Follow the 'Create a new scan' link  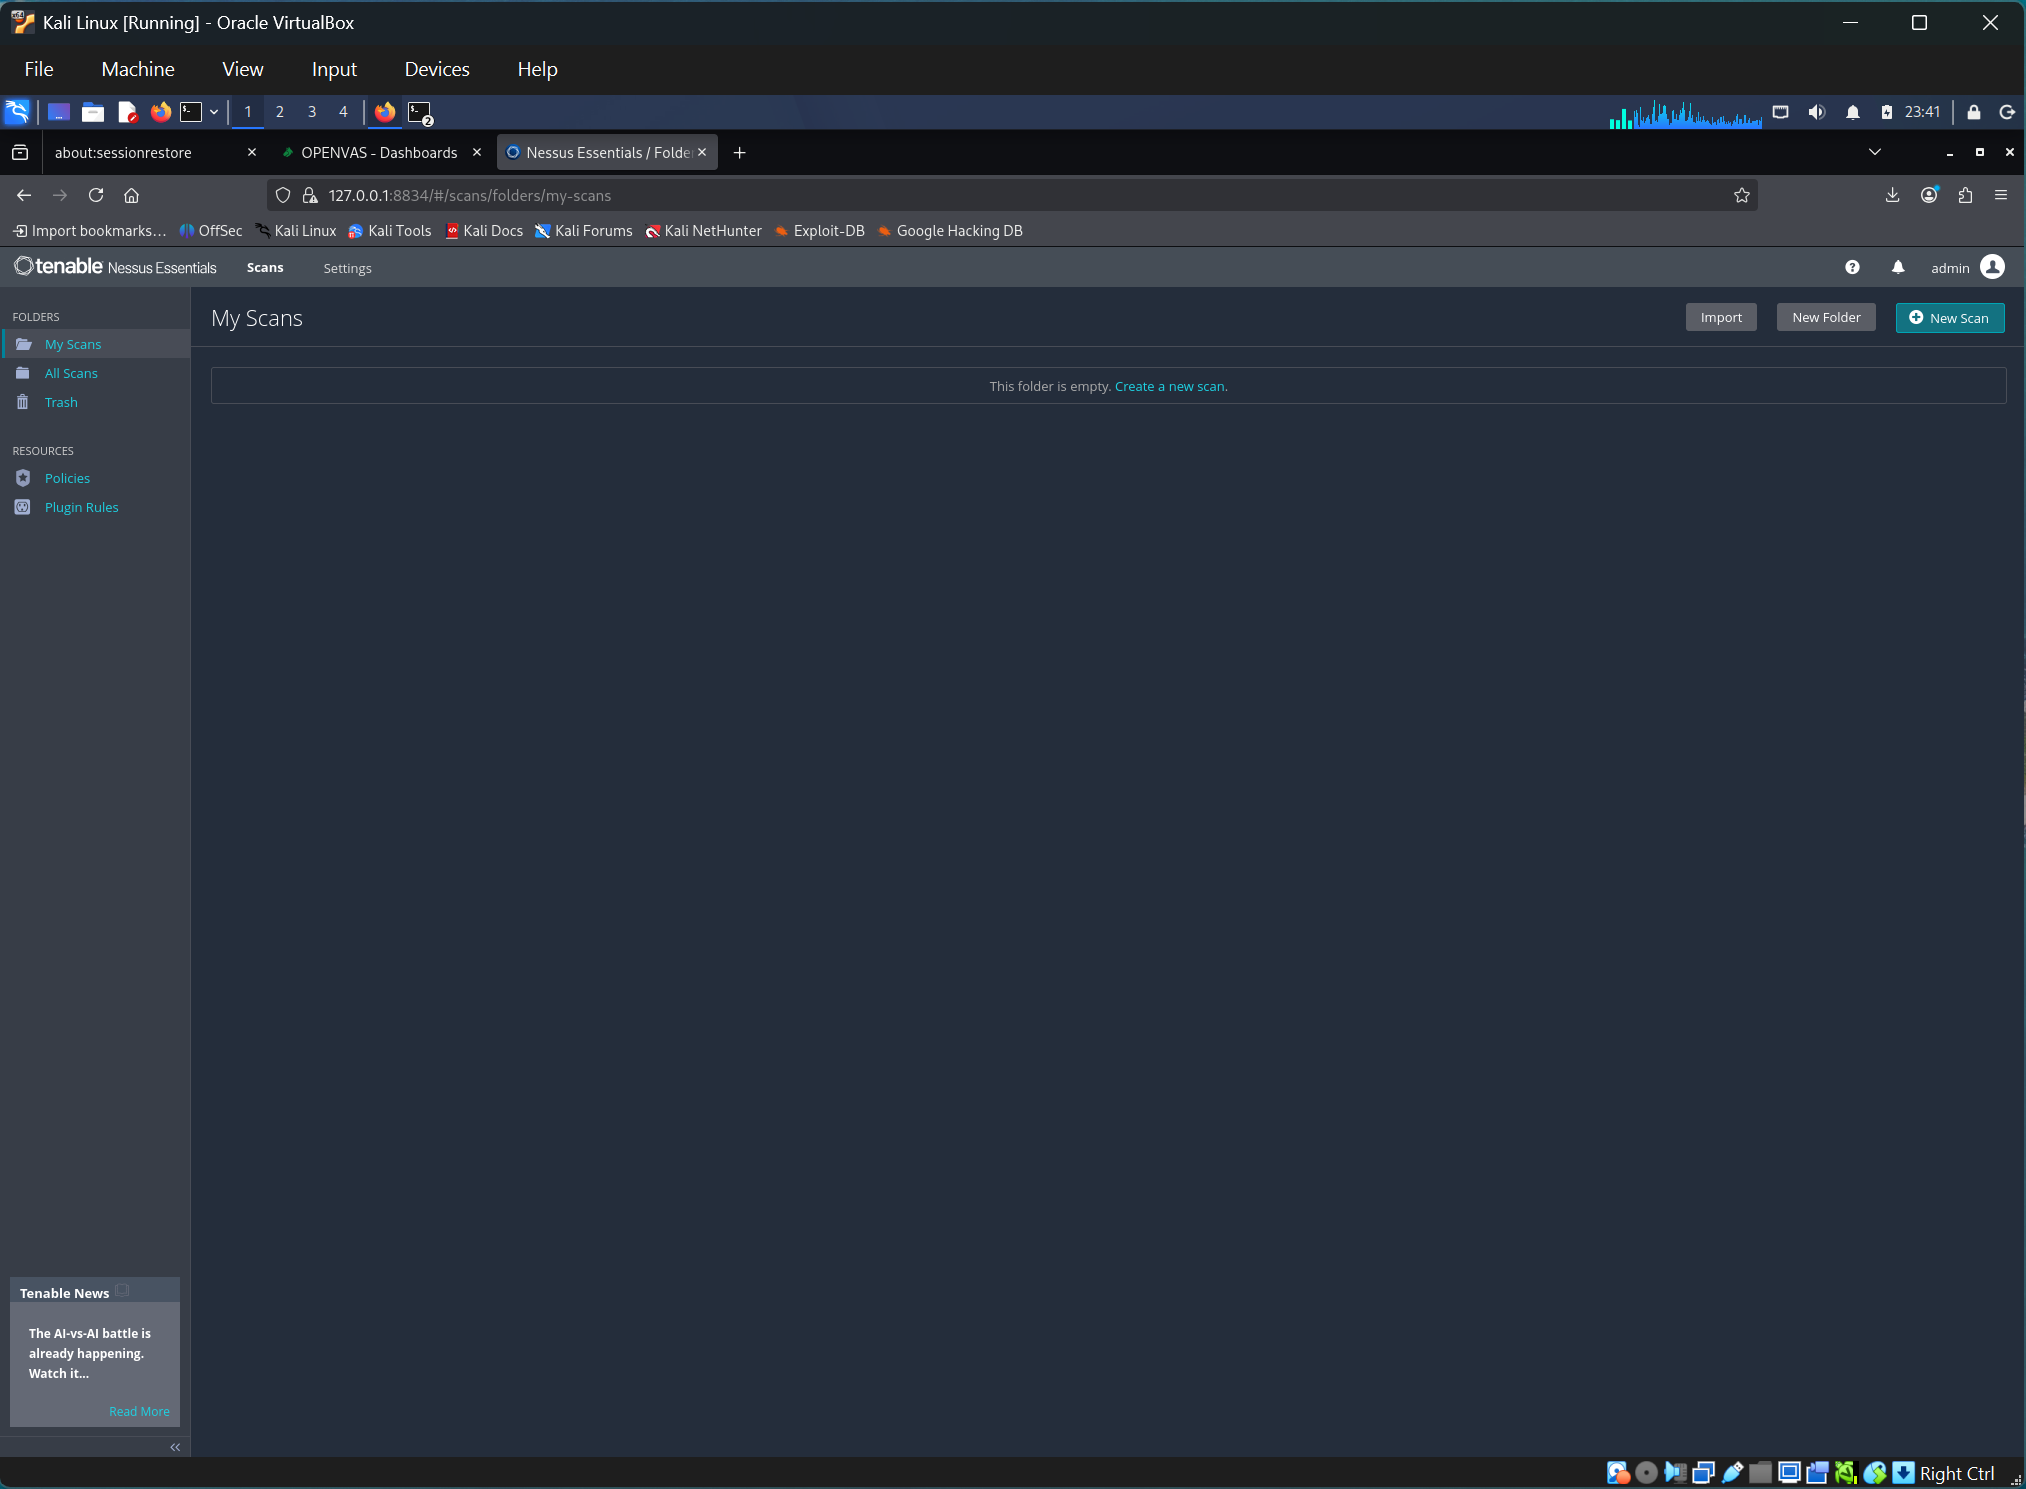click(1171, 386)
